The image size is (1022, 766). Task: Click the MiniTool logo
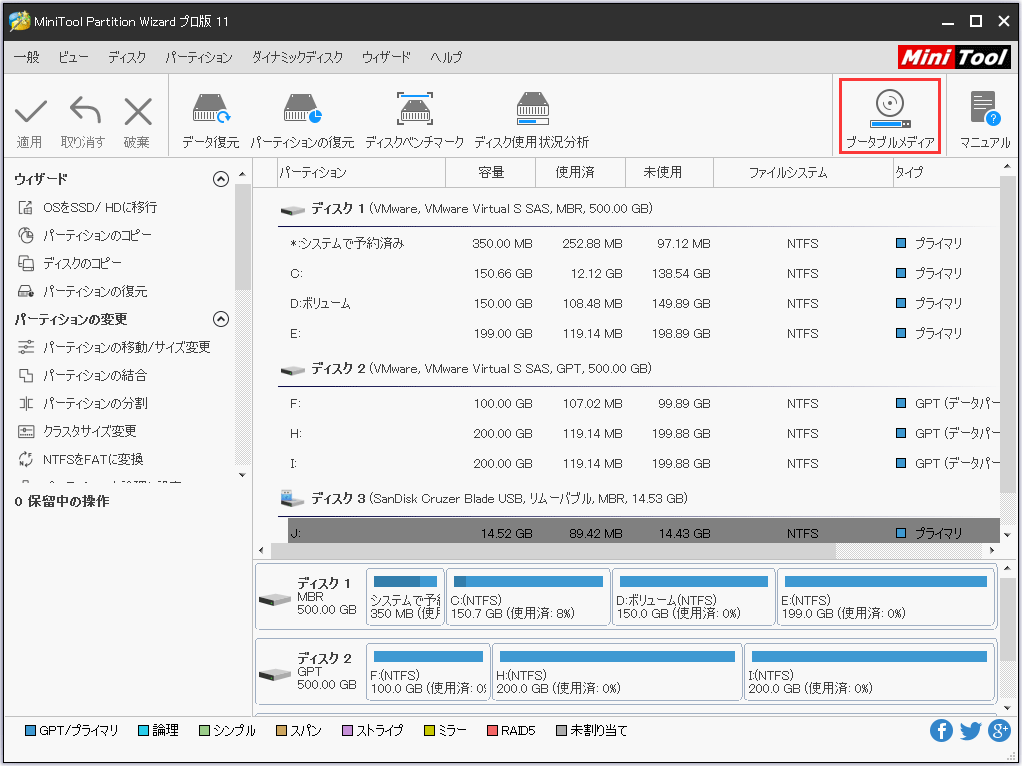click(x=954, y=57)
